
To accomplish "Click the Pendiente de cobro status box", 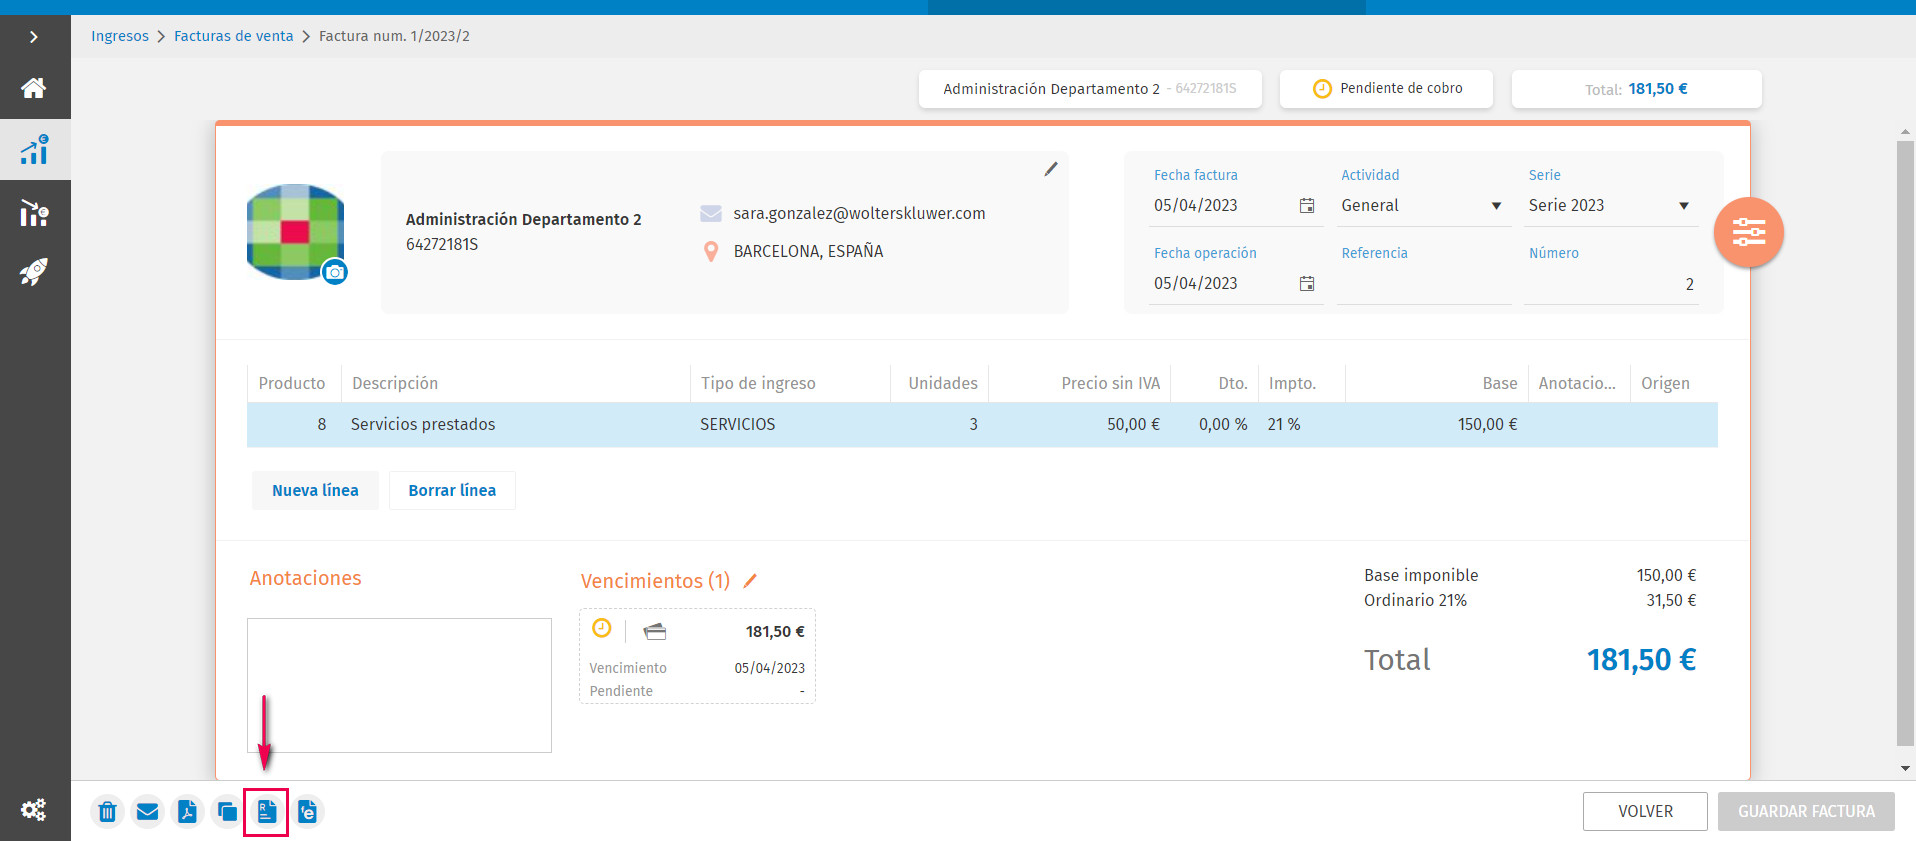I will tap(1386, 88).
